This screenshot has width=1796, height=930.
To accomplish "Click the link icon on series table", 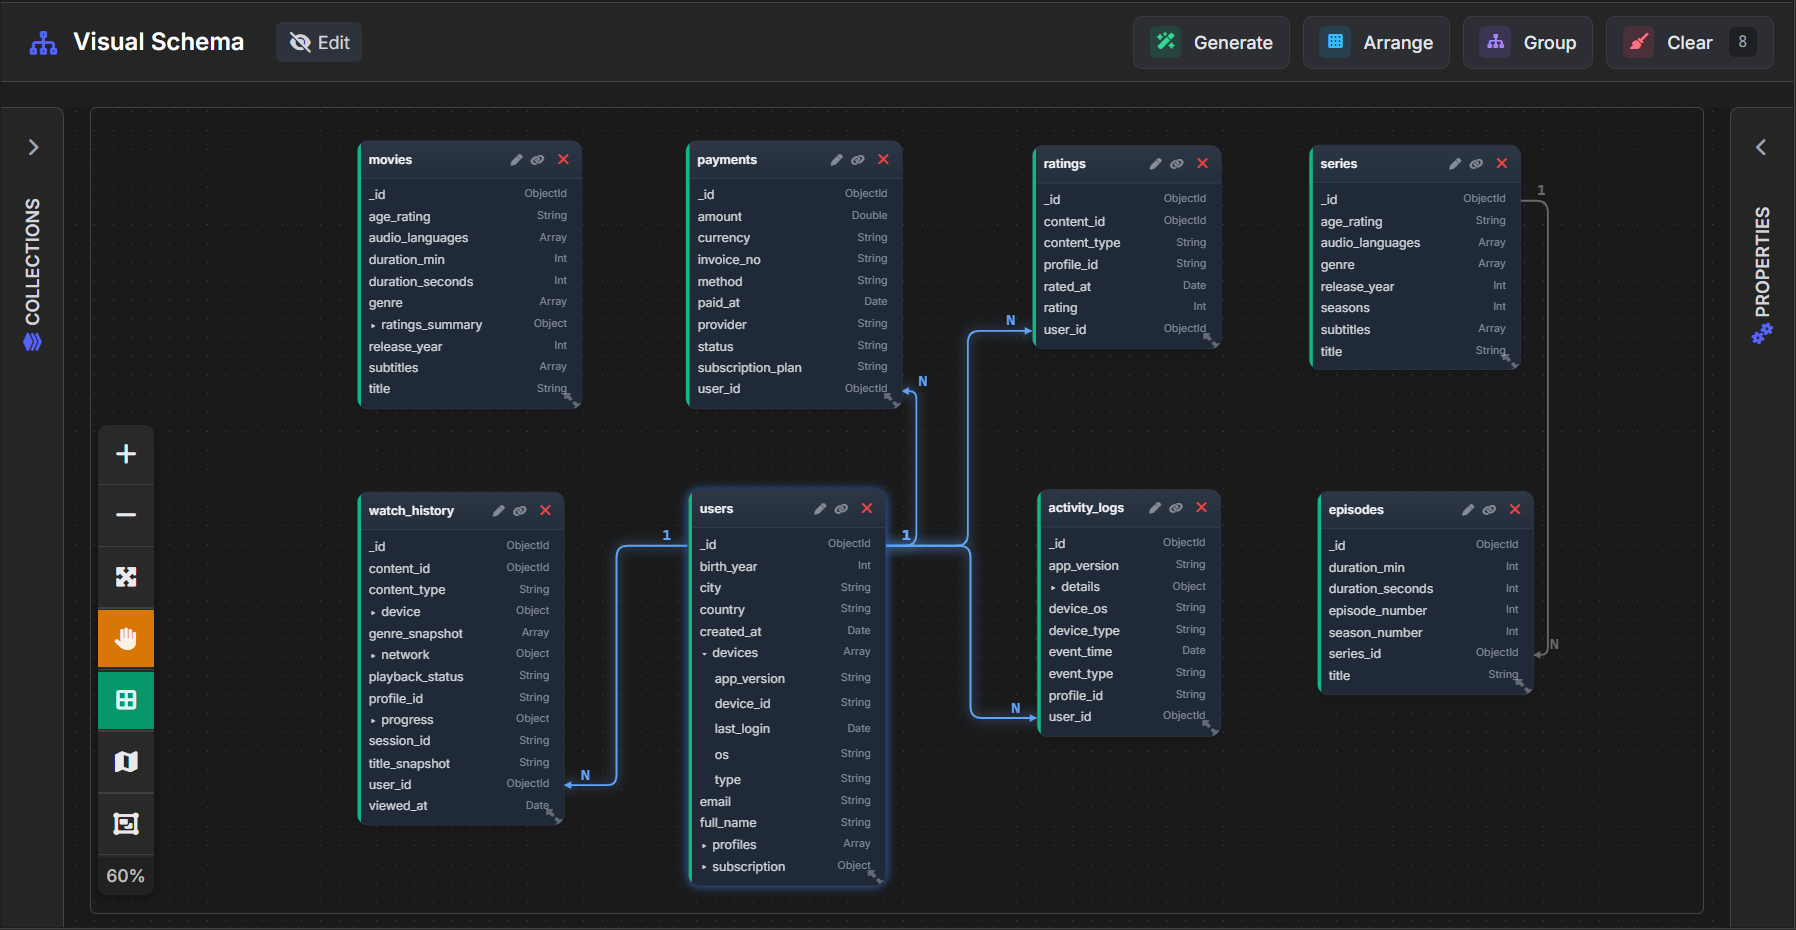I will point(1476,164).
